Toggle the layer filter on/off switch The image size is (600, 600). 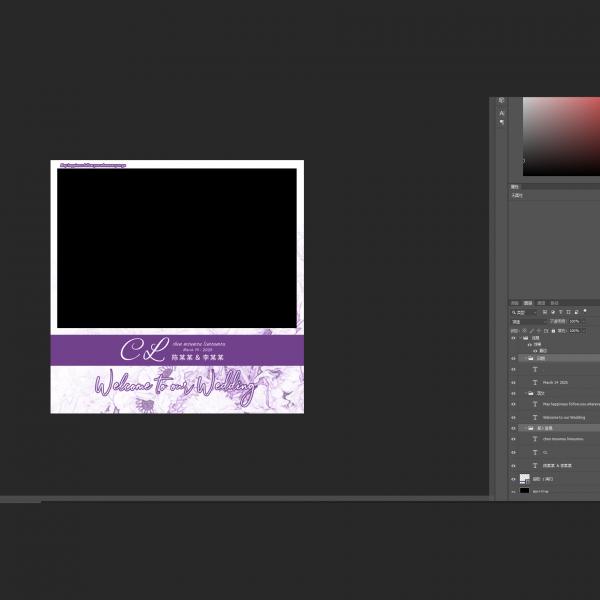(585, 311)
